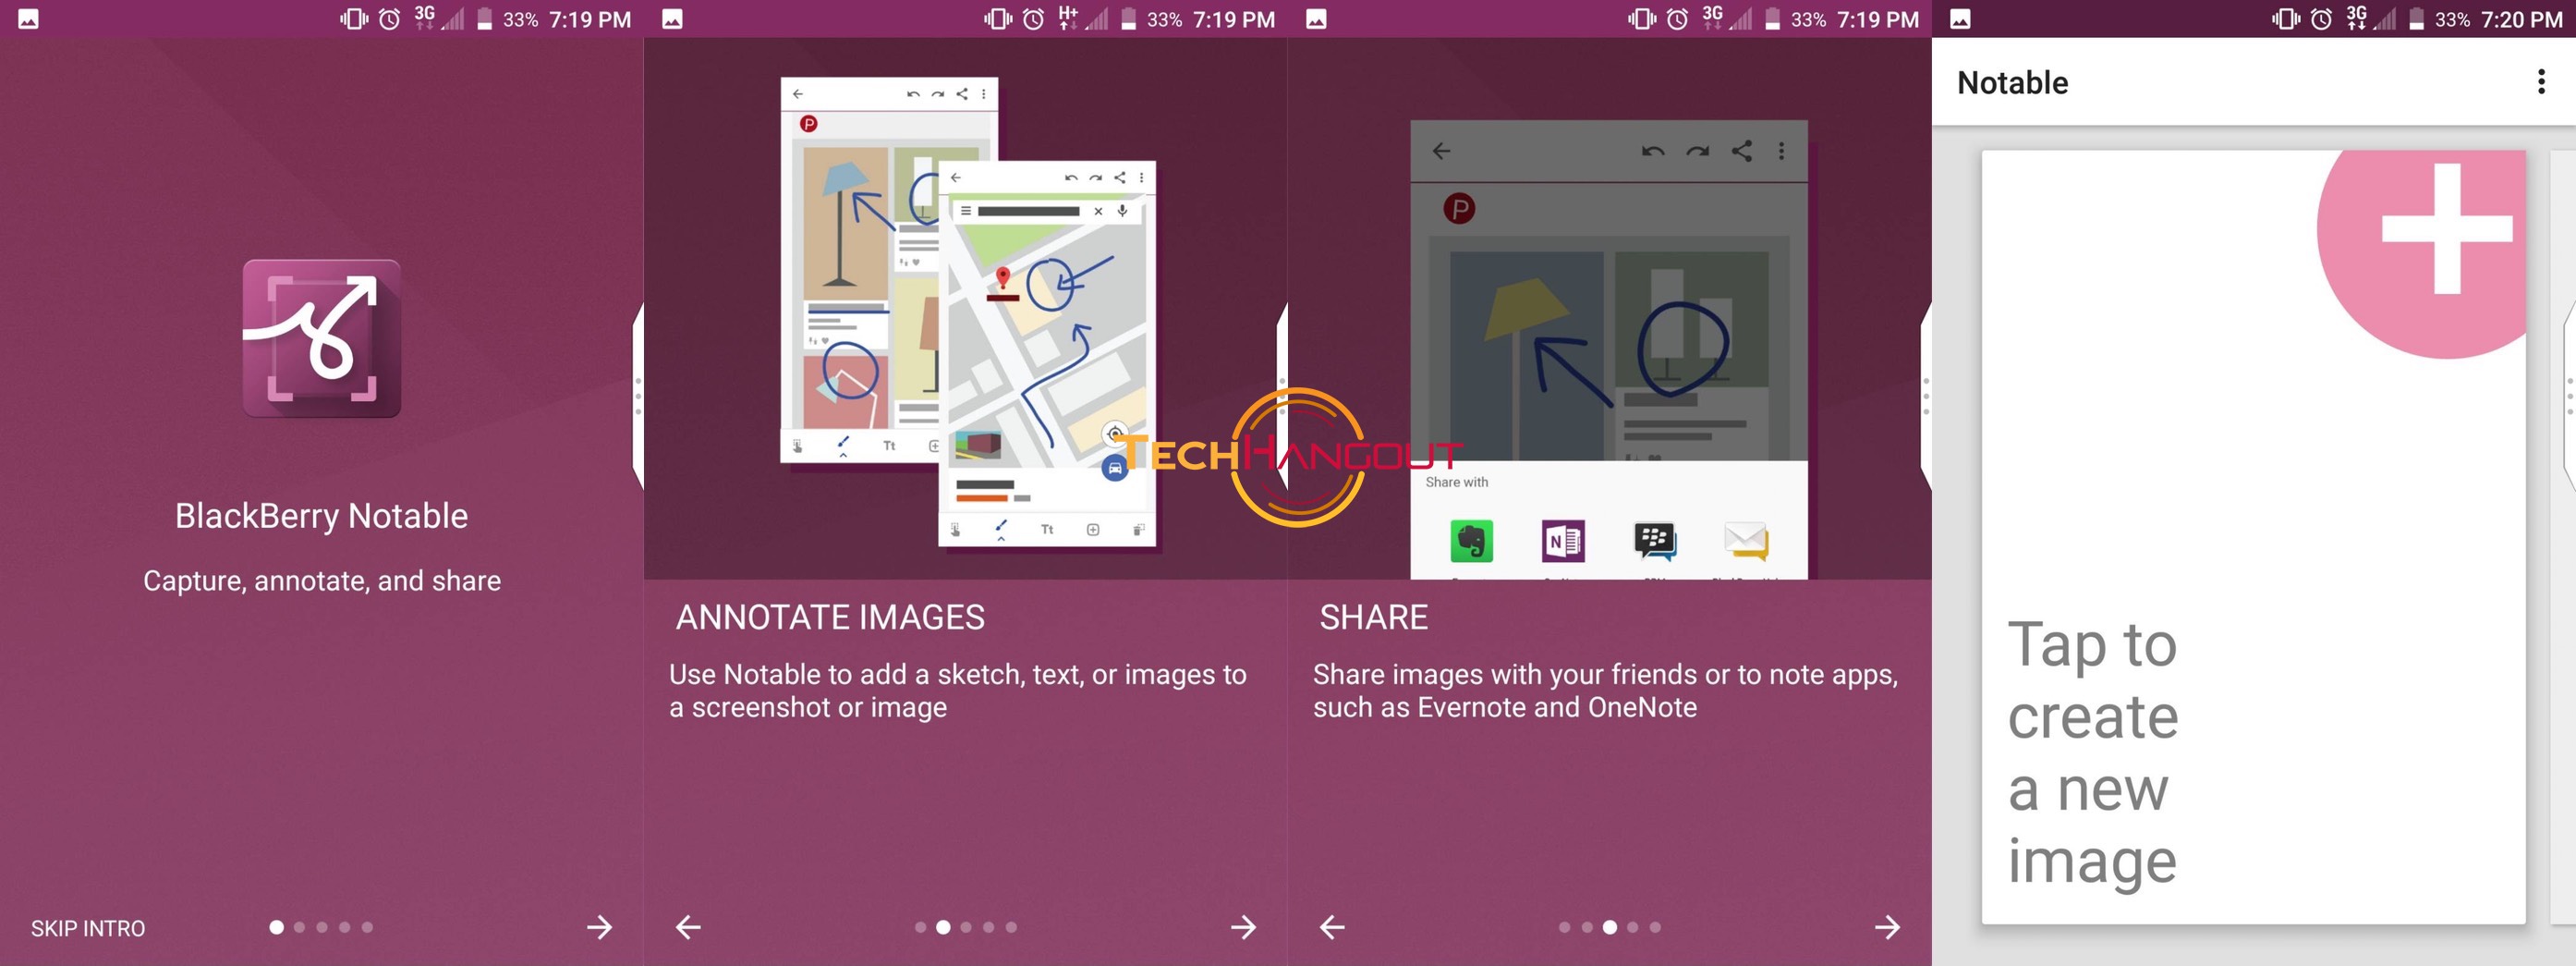2576x966 pixels.
Task: Tap redo icon in Share screen illustration toolbar
Action: pos(1697,151)
